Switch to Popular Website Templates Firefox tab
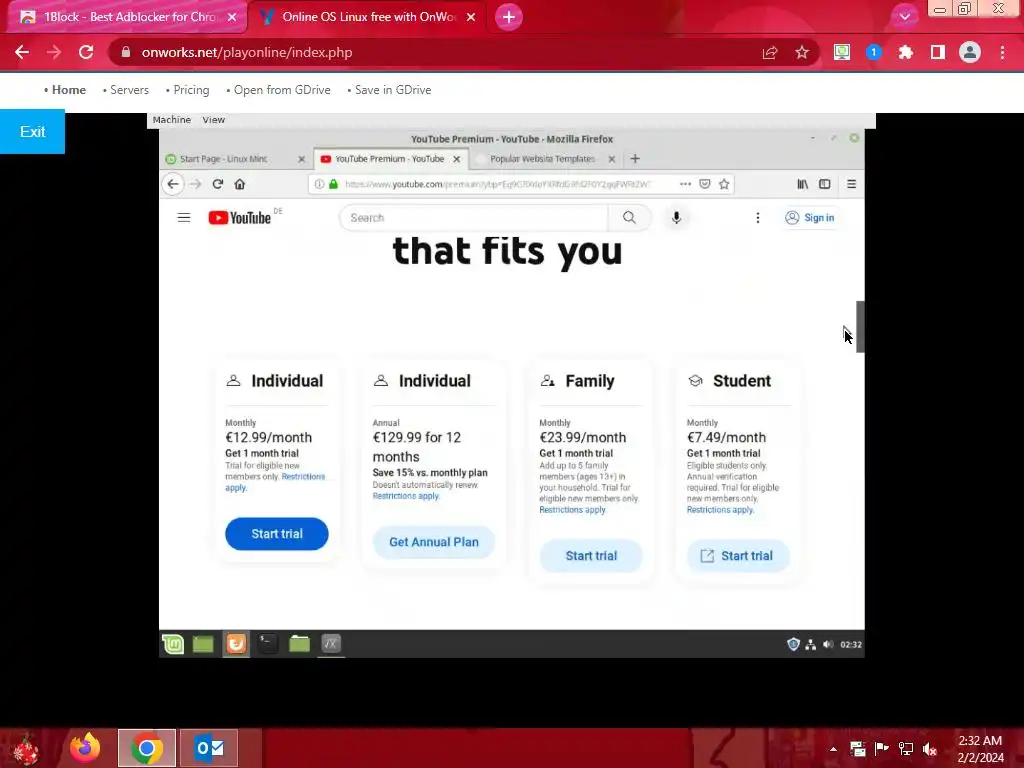Image resolution: width=1024 pixels, height=768 pixels. tap(542, 159)
